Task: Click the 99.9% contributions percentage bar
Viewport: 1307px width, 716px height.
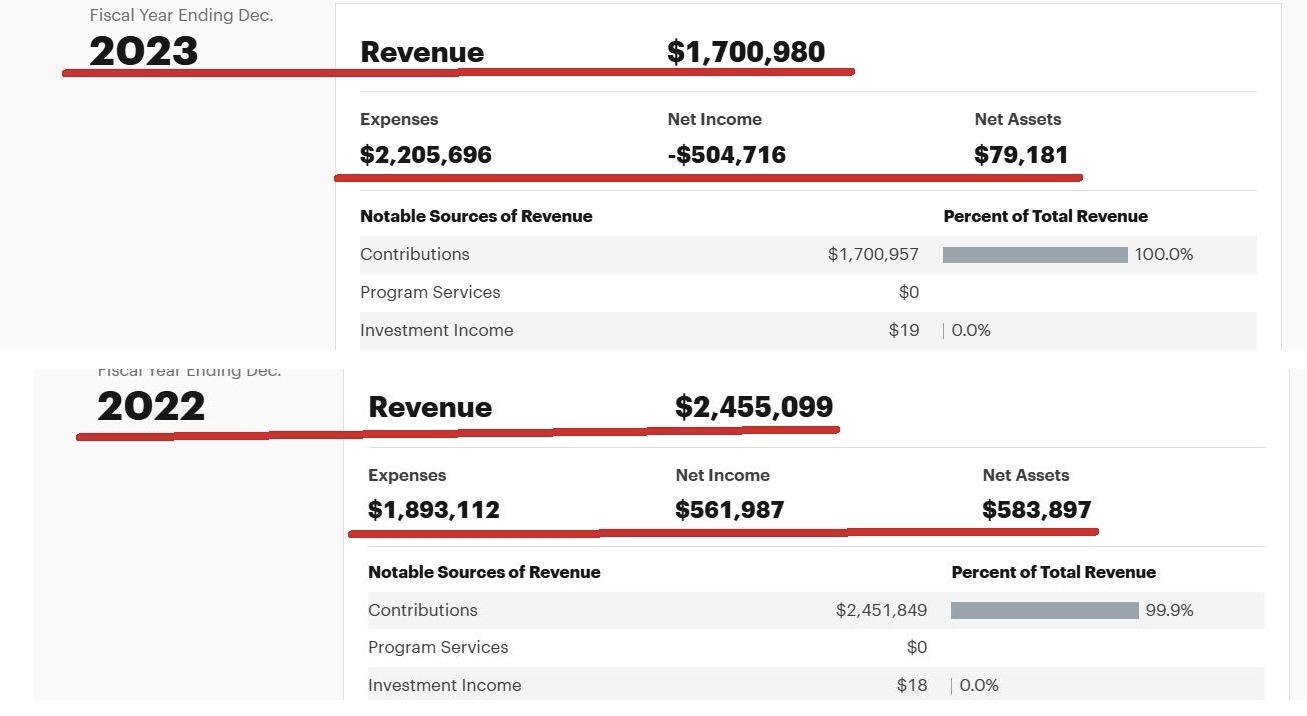Action: (x=1044, y=610)
